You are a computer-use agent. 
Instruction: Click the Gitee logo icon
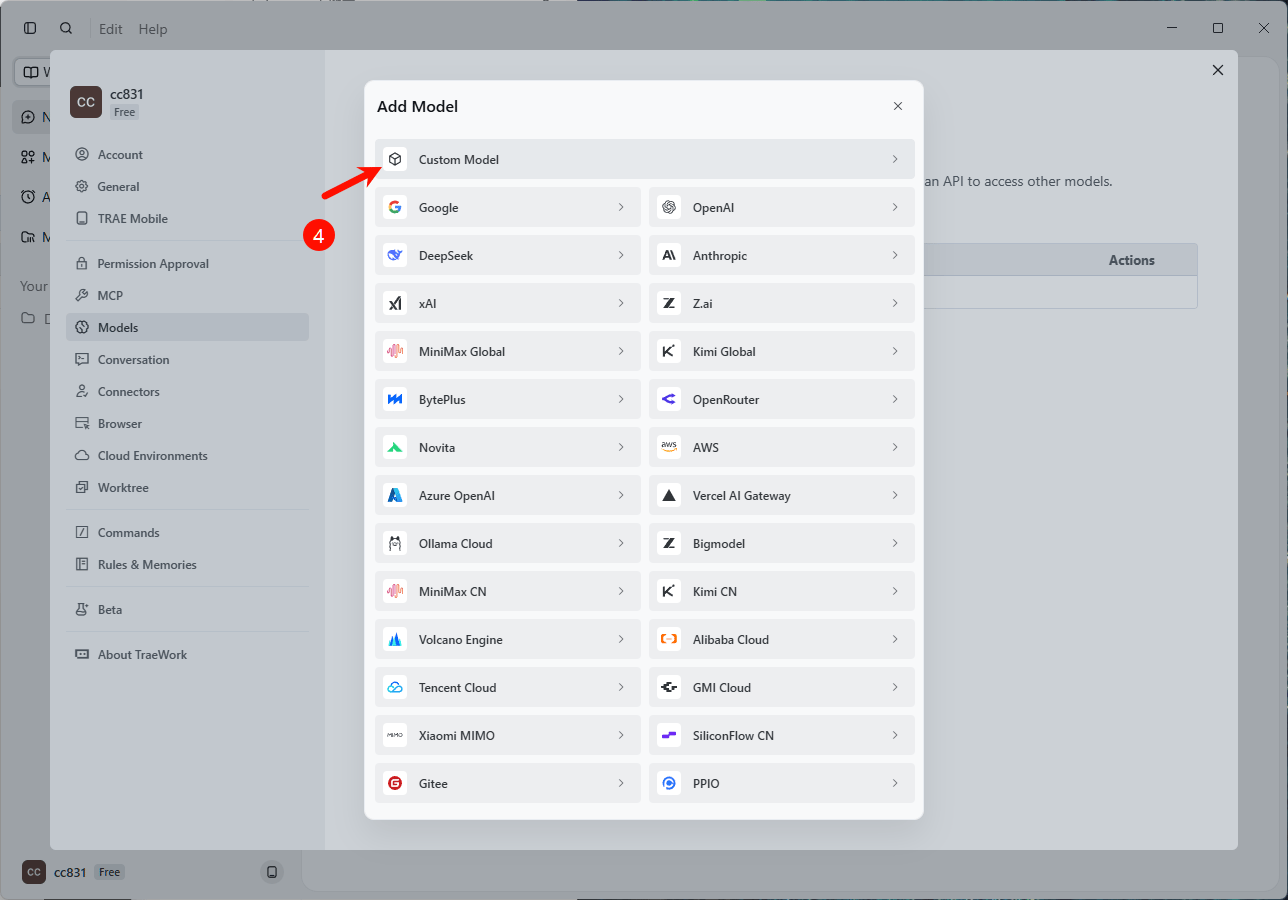[x=395, y=783]
